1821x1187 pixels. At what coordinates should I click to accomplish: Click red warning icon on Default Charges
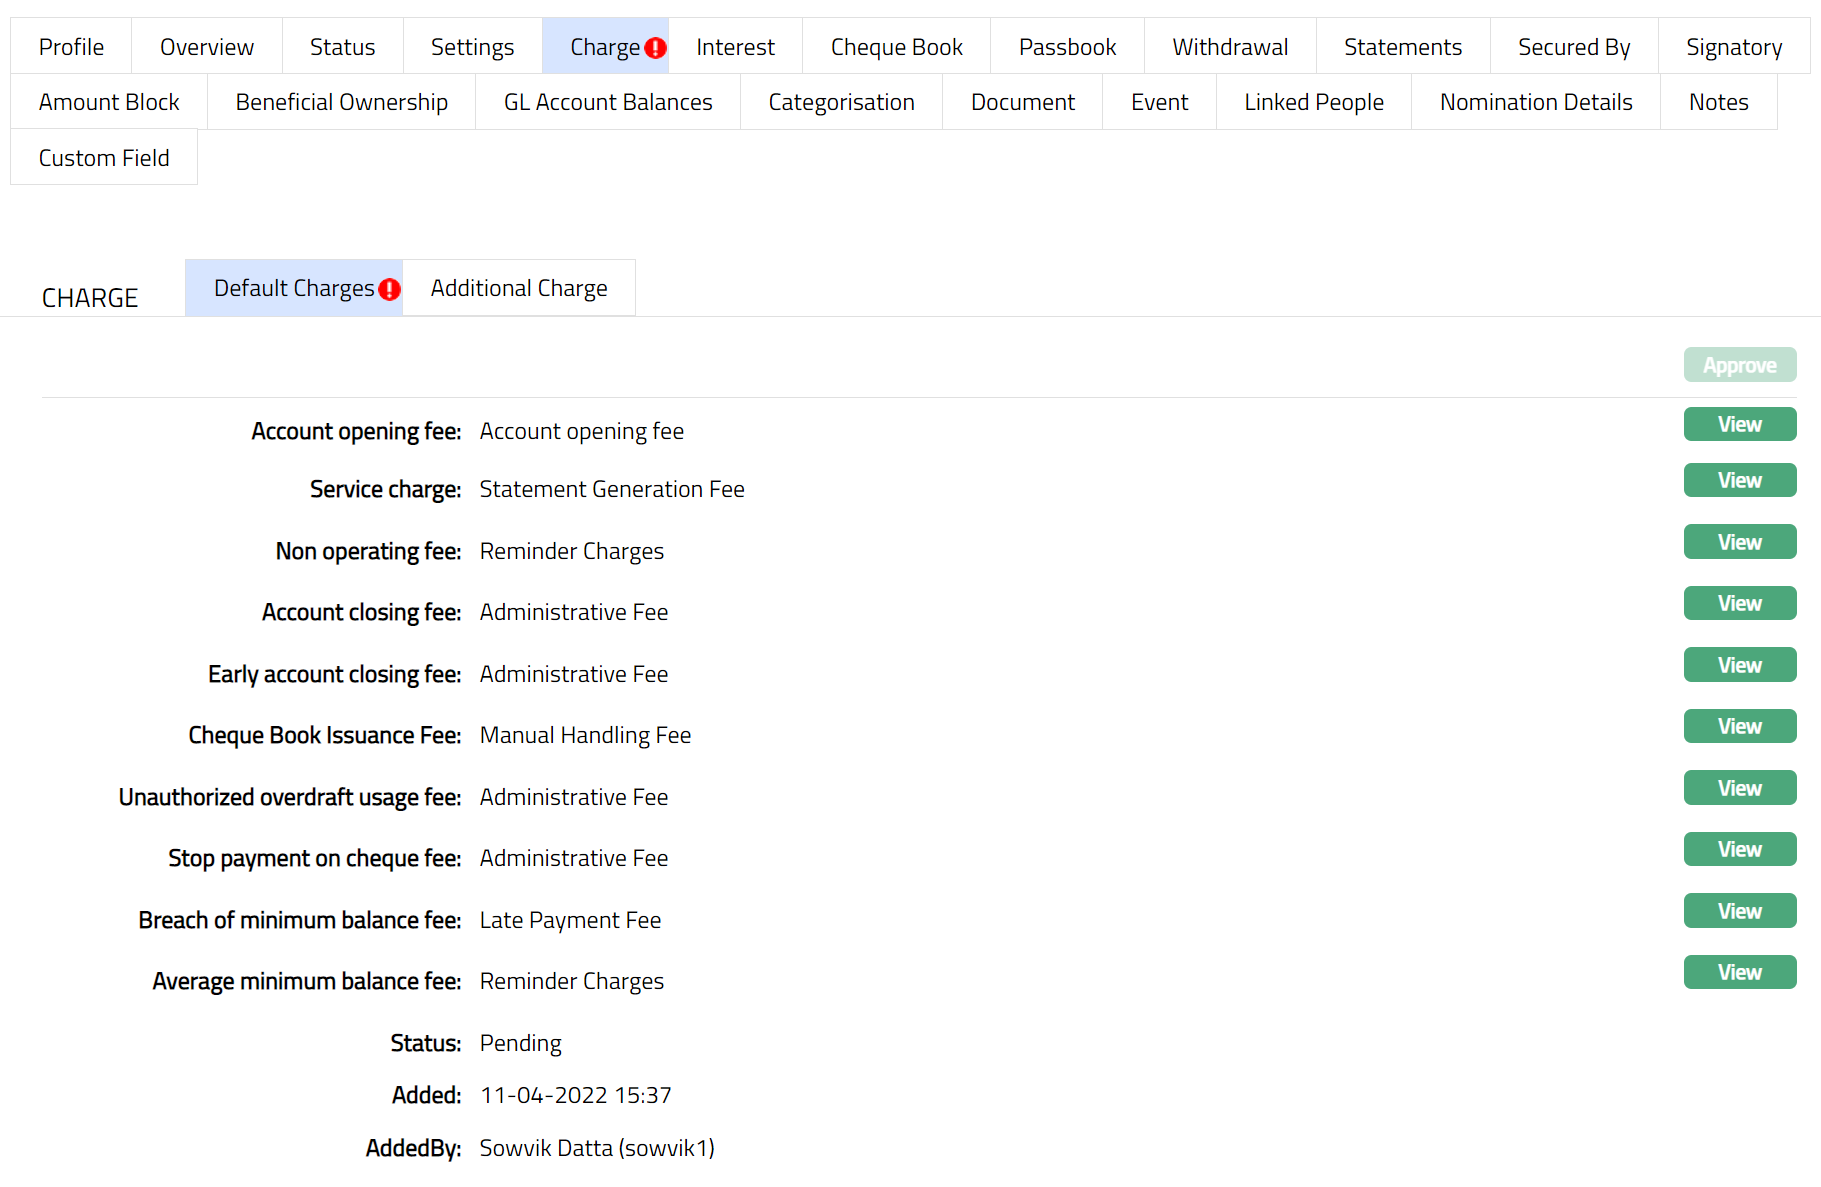point(390,289)
